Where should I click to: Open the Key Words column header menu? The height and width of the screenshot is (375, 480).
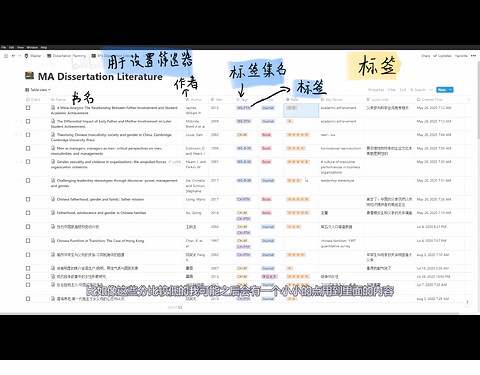(x=332, y=99)
